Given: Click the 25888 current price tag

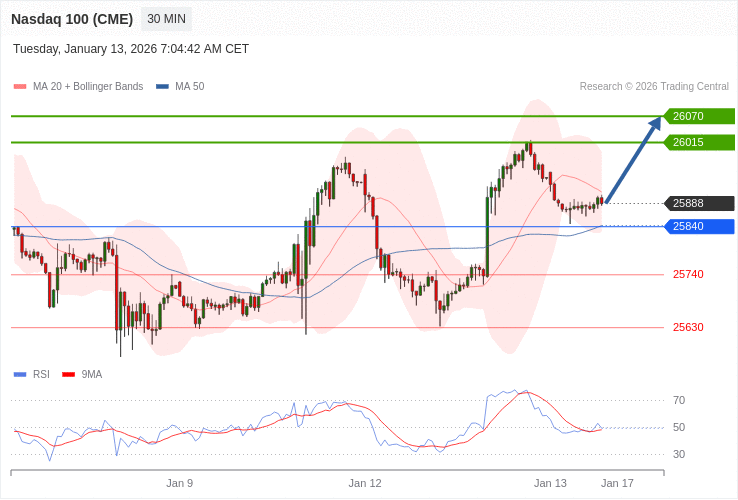Looking at the screenshot, I should 699,203.
